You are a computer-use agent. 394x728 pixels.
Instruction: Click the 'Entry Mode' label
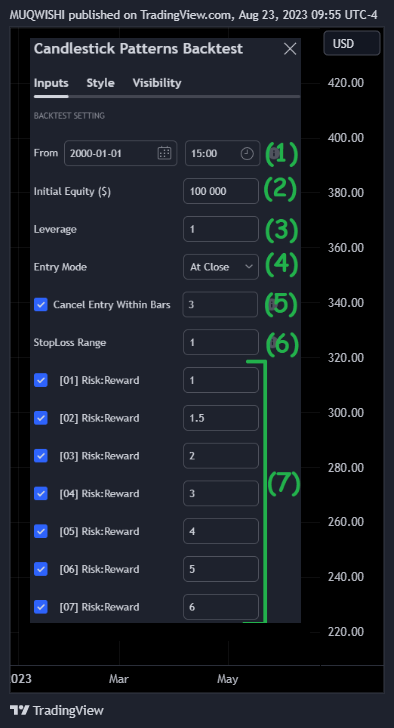tap(60, 267)
